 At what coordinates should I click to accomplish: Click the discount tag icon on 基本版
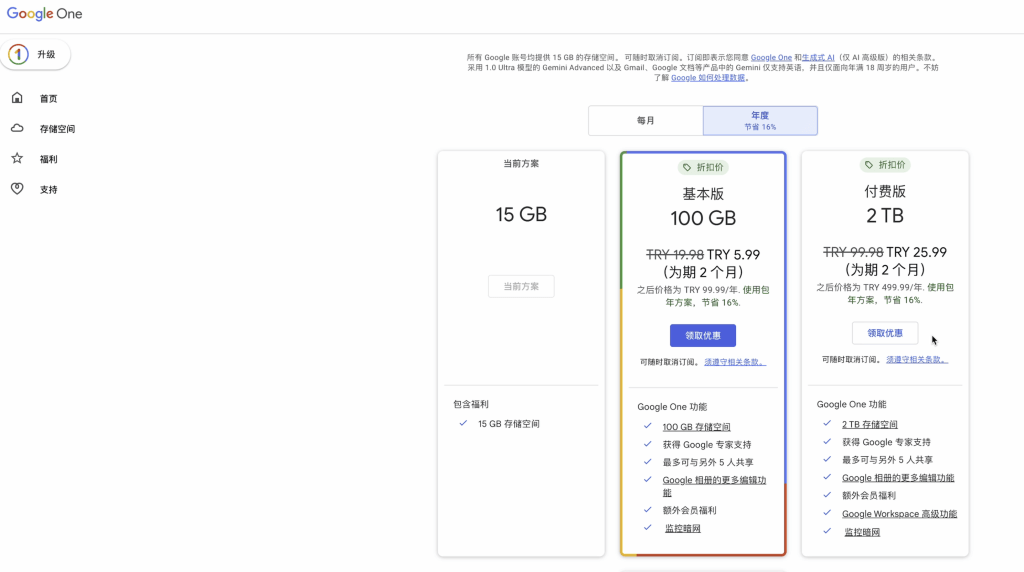[x=687, y=167]
